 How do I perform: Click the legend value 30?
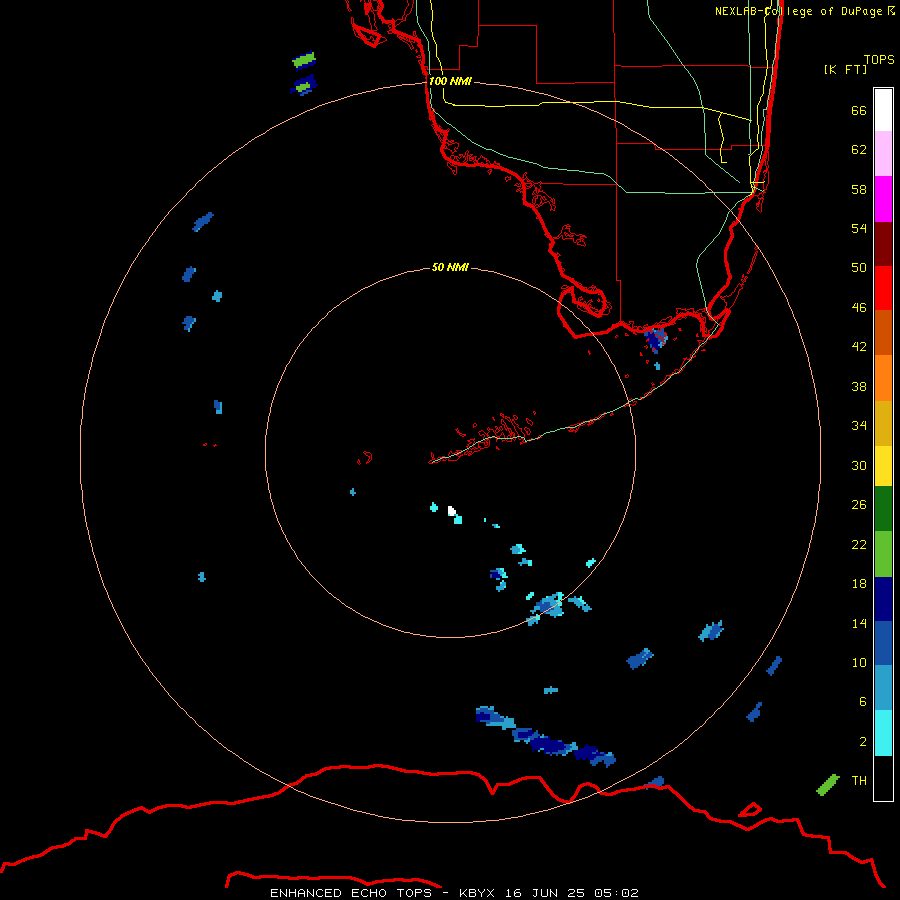[x=859, y=465]
